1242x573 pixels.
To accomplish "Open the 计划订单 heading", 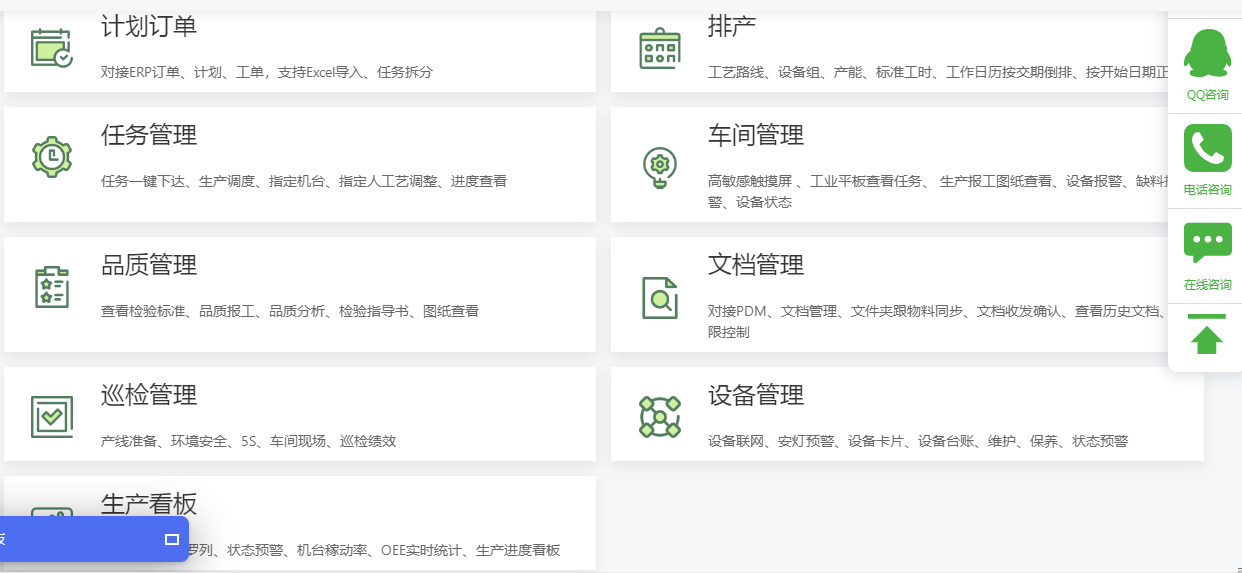I will coord(149,26).
